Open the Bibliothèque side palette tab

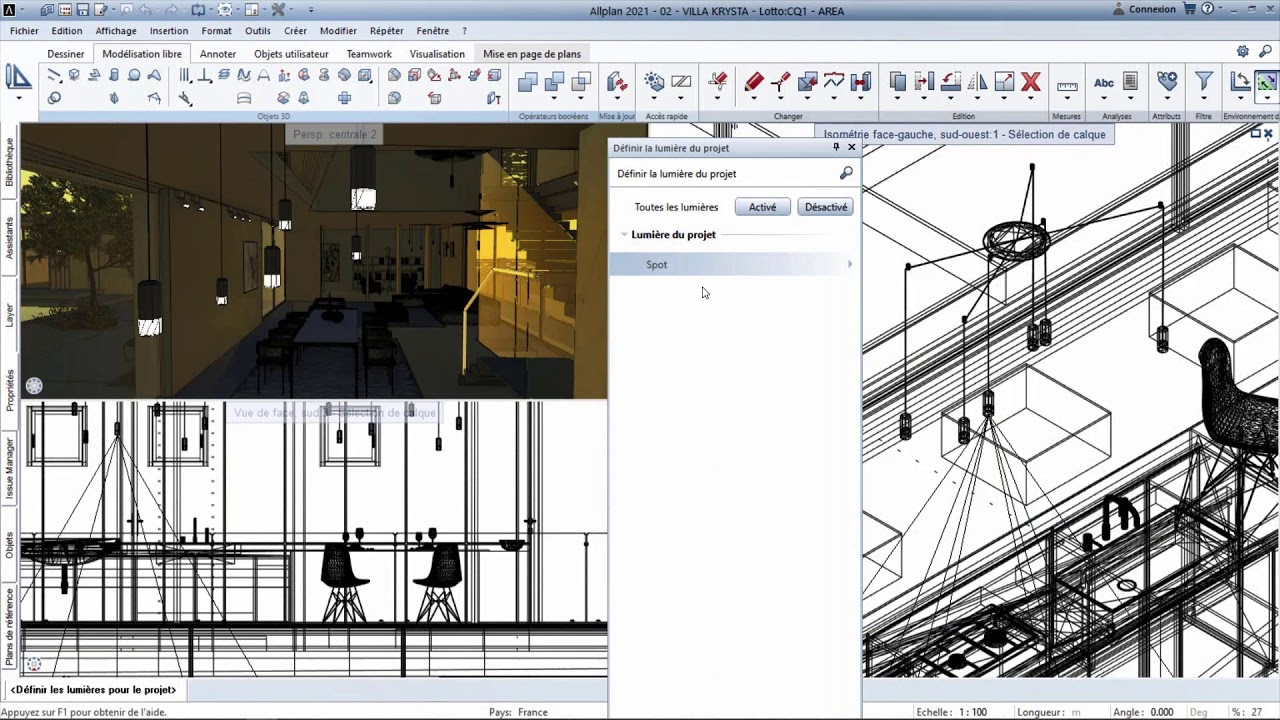9,162
